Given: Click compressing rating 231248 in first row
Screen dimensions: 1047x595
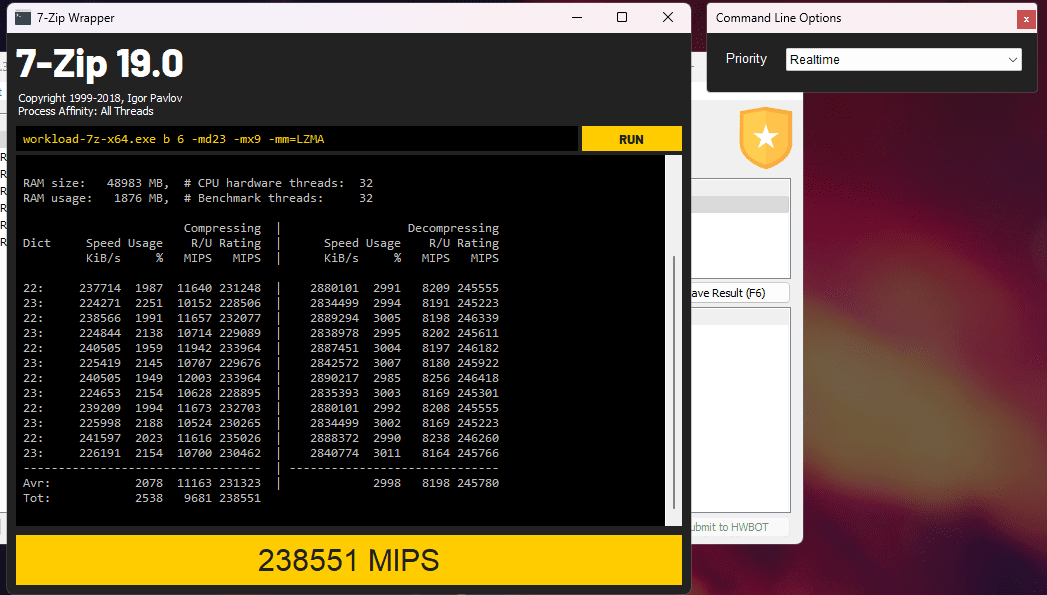Looking at the screenshot, I should tap(240, 288).
